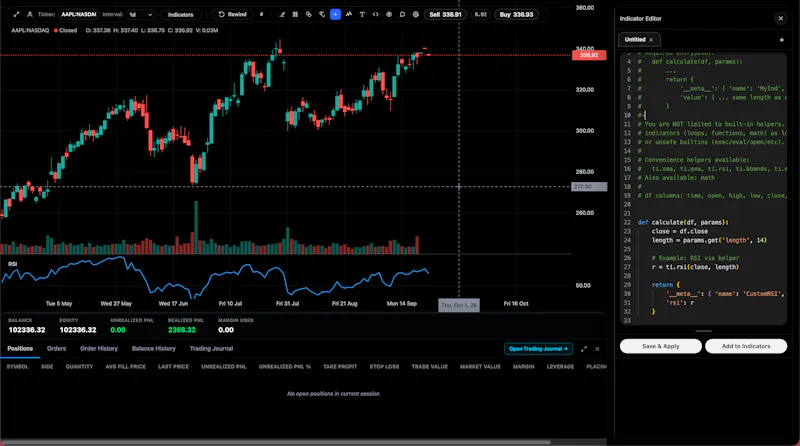
Task: Click the horizontal scrollbar at bottom
Action: click(276, 442)
